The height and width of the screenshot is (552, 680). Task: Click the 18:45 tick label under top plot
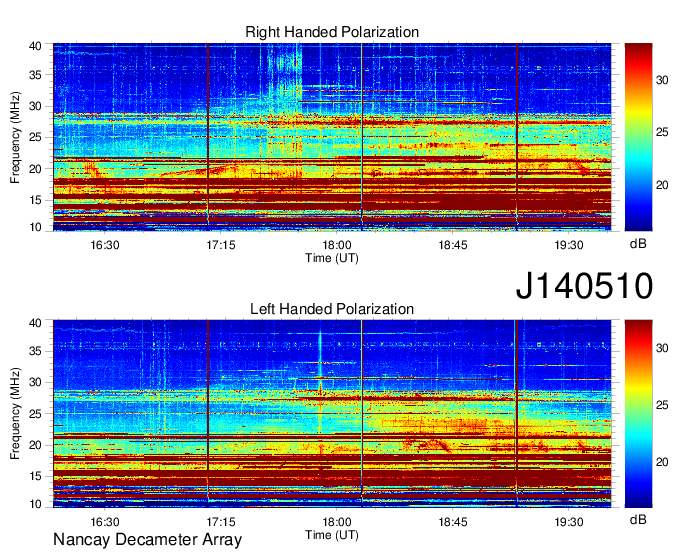click(453, 245)
